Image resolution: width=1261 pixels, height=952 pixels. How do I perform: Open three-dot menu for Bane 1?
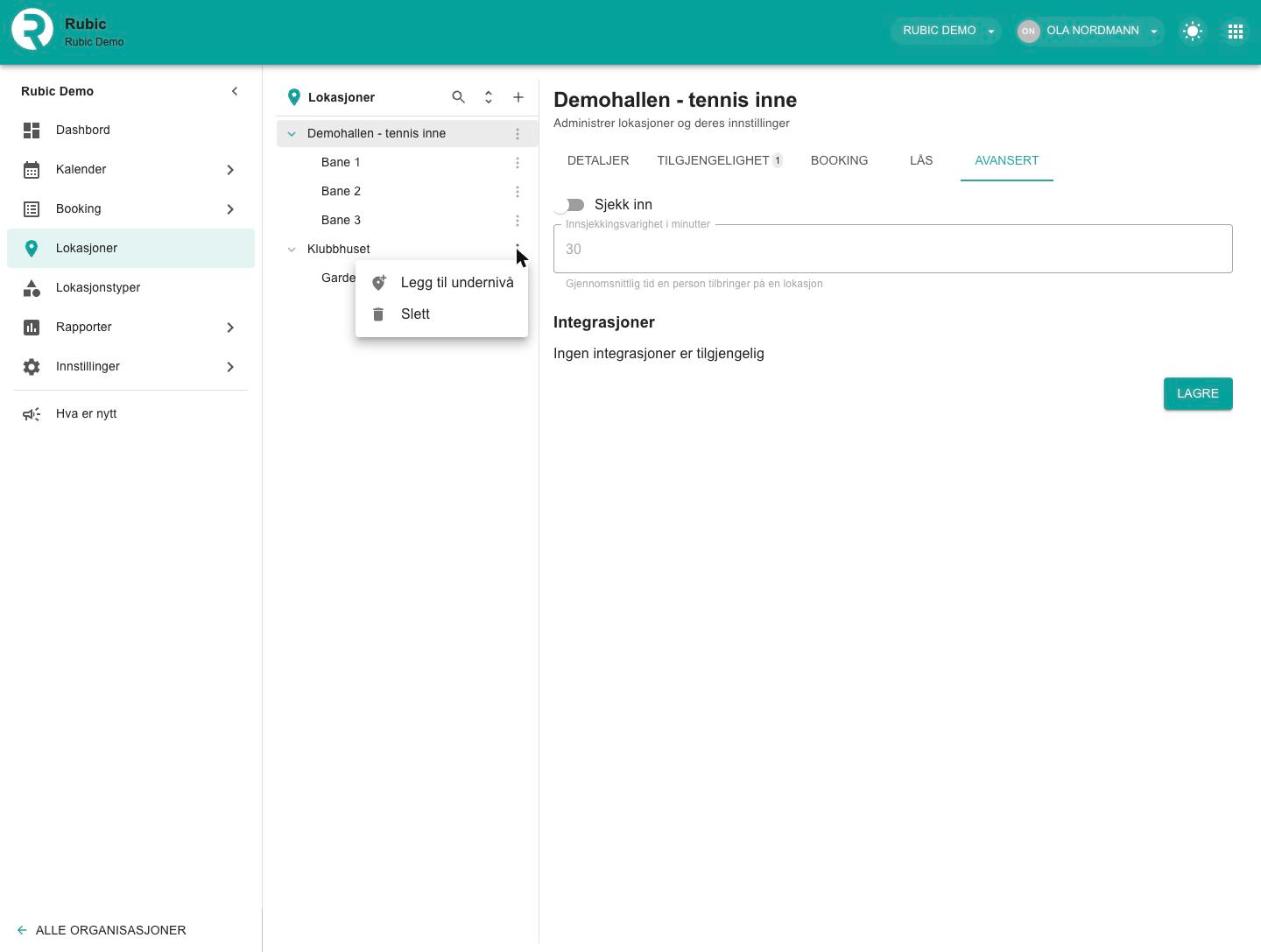517,162
